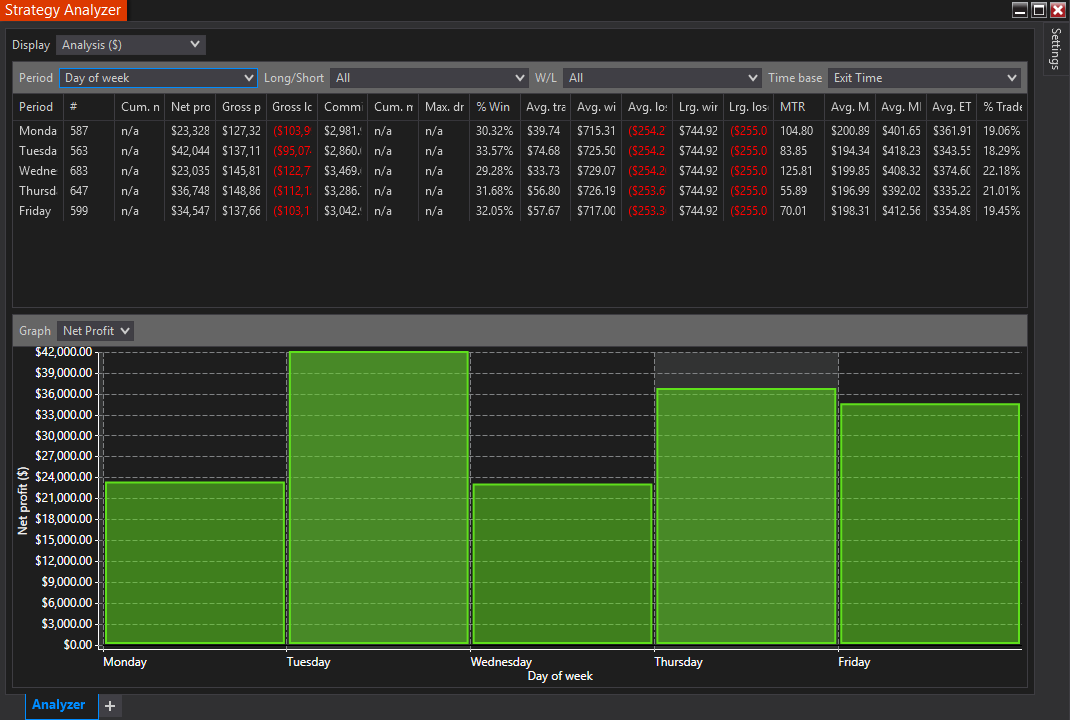The width and height of the screenshot is (1070, 720).
Task: Sort by the Net pro column header
Action: tap(190, 107)
